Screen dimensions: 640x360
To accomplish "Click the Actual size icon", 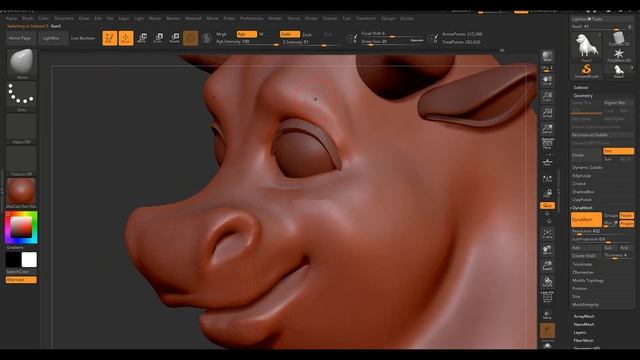I will coord(547,113).
